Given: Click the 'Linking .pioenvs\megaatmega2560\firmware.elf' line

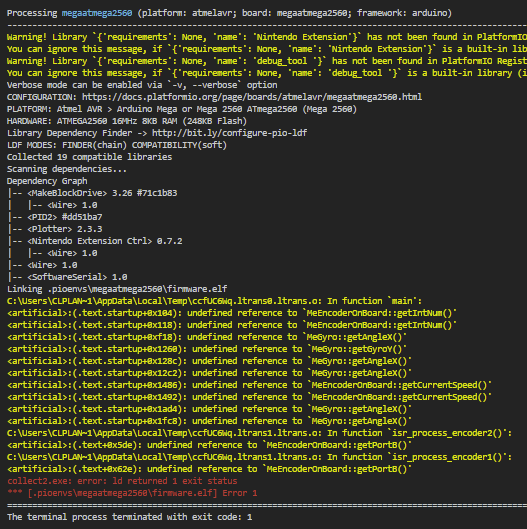Looking at the screenshot, I should tap(117, 289).
